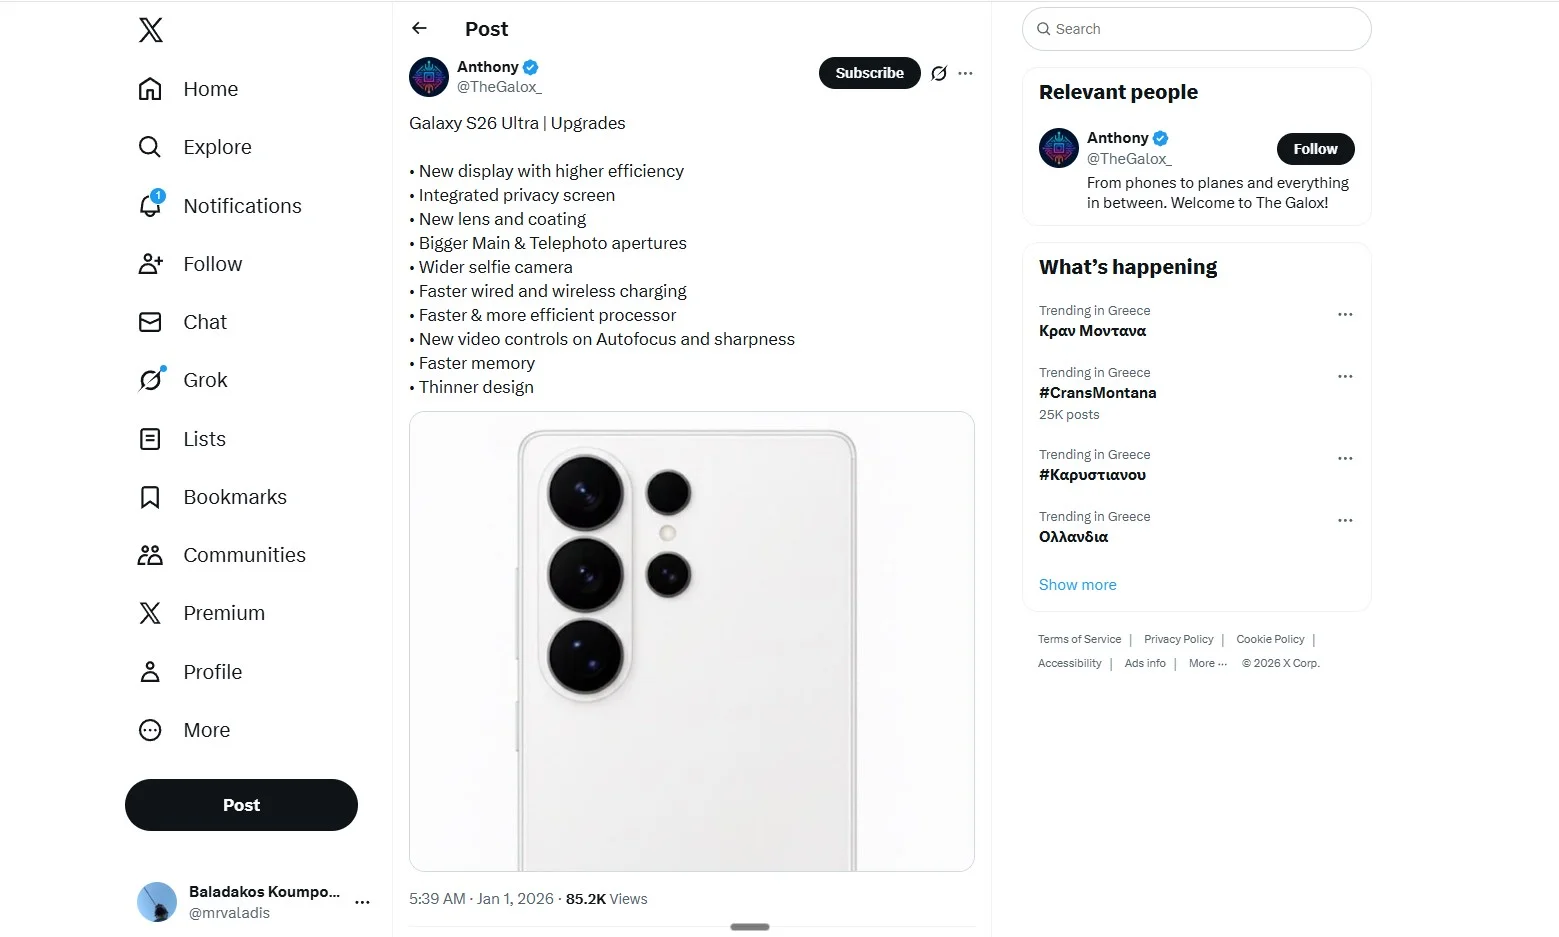Screen dimensions: 1559x937
Task: Go back using the arrow icon
Action: pyautogui.click(x=420, y=28)
